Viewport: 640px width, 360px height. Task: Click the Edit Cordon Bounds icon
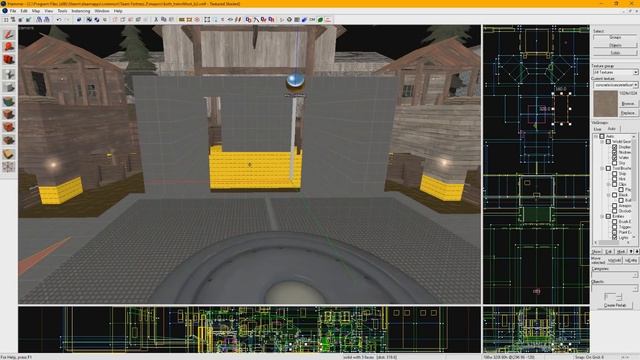(x=189, y=20)
